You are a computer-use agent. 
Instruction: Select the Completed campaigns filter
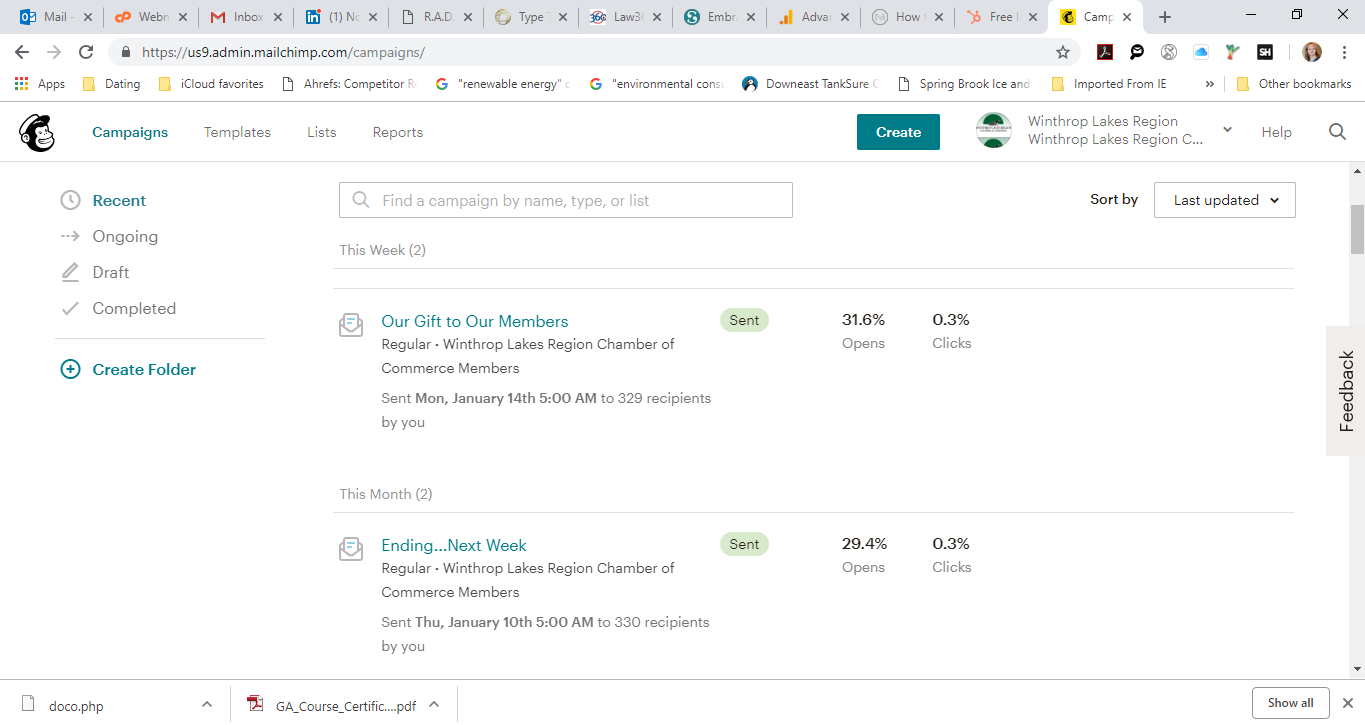134,308
